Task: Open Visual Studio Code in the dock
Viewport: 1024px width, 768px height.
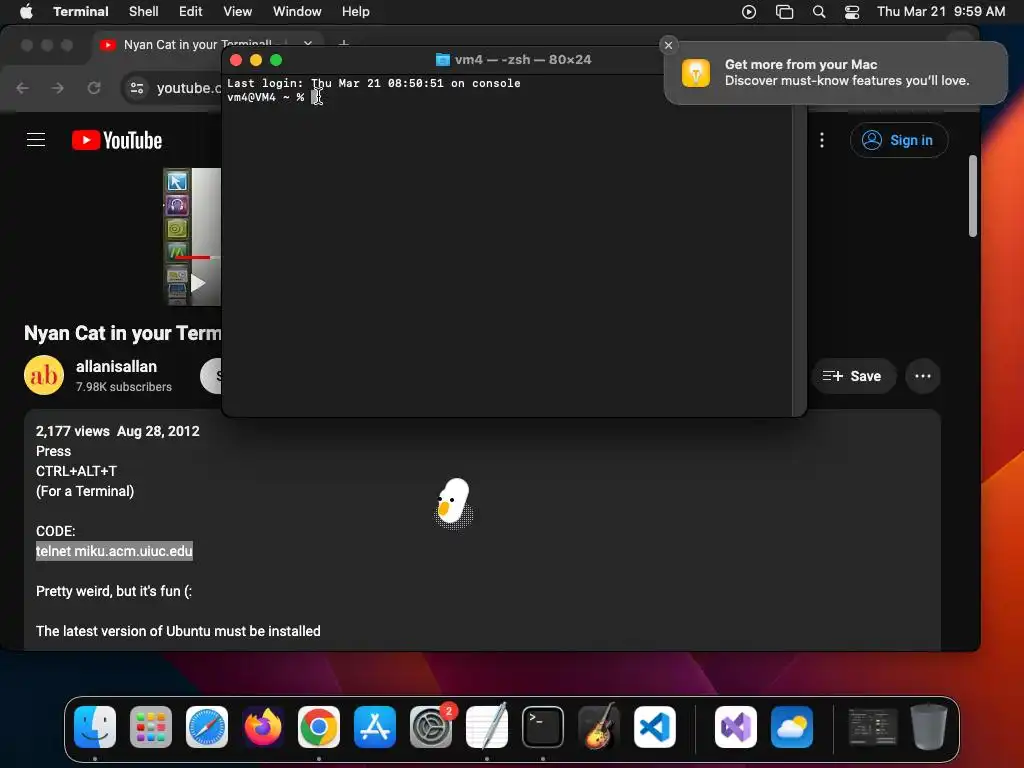Action: pos(655,727)
